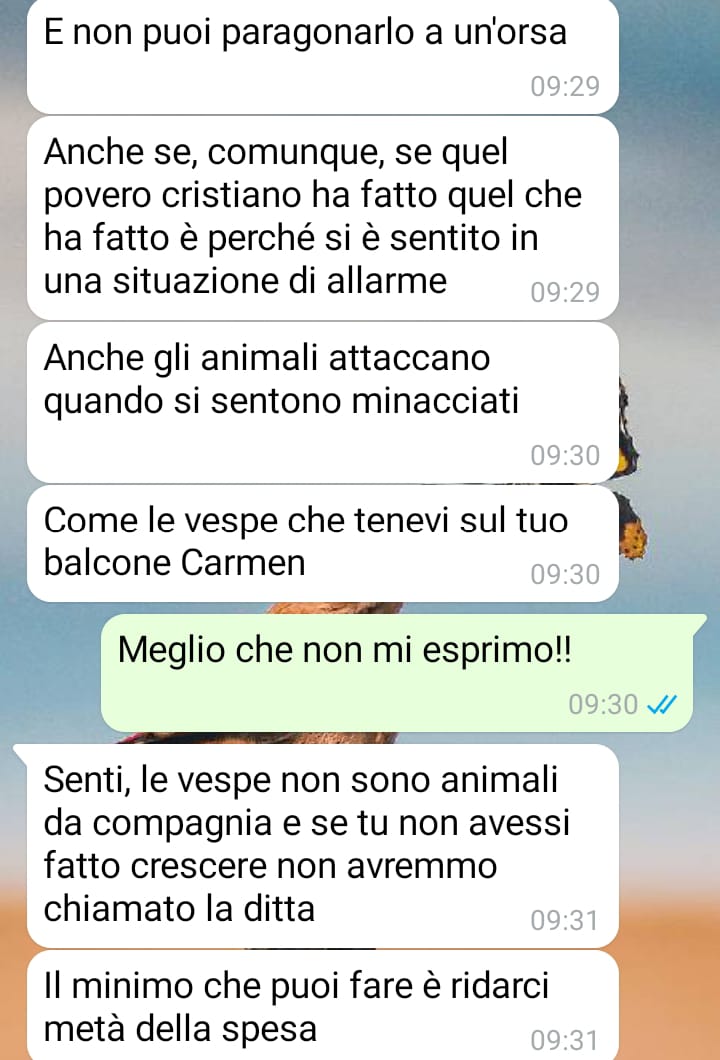
Task: Tap the 09:30 timestamp under 'sentono minacciati'
Action: 565,456
